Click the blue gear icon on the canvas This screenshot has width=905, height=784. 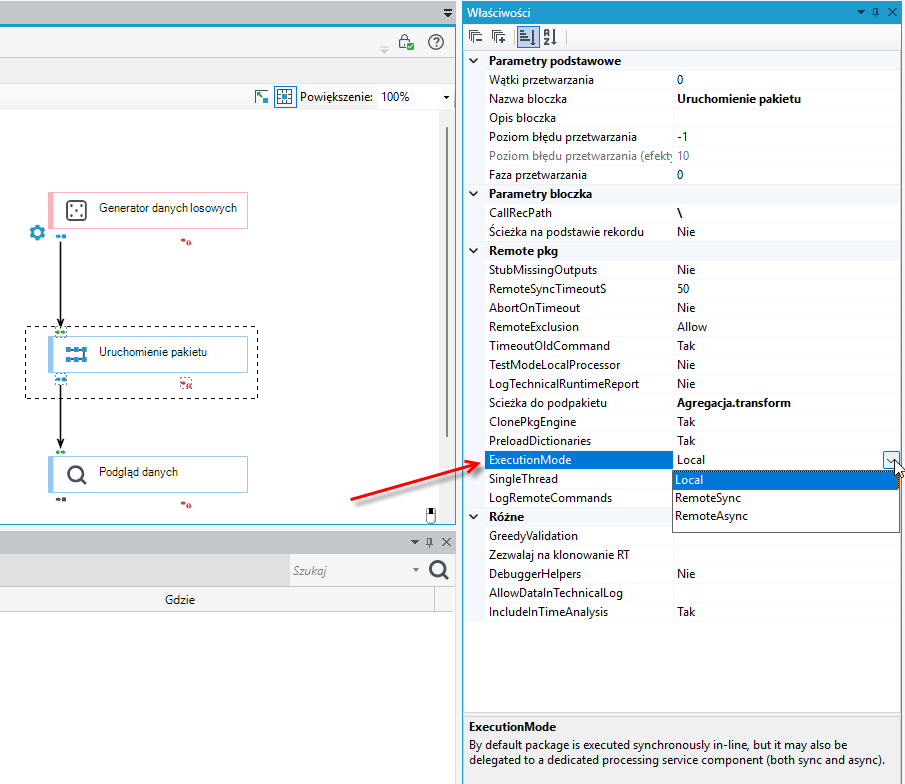(38, 233)
